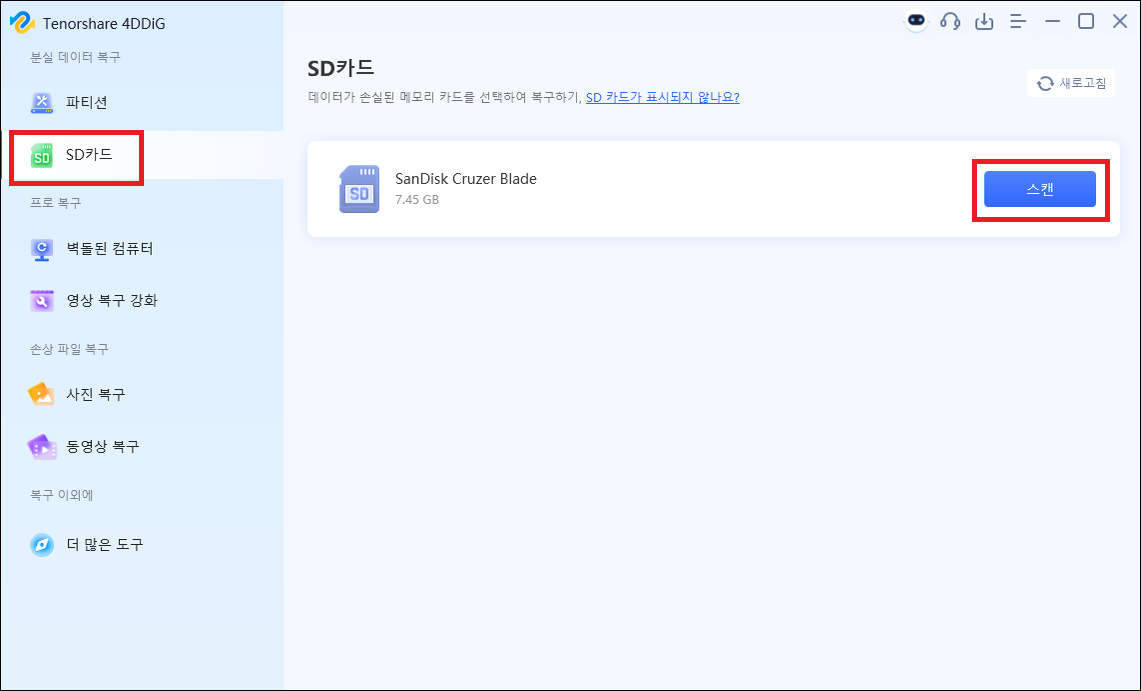Image resolution: width=1141 pixels, height=691 pixels.
Task: Click the green SD card sidebar icon
Action: coord(41,155)
